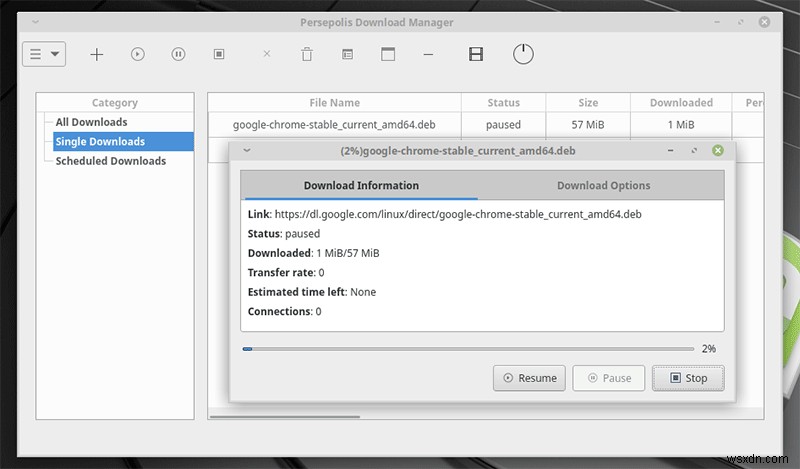Switch to Download Options tab
The height and width of the screenshot is (469, 800).
point(603,185)
